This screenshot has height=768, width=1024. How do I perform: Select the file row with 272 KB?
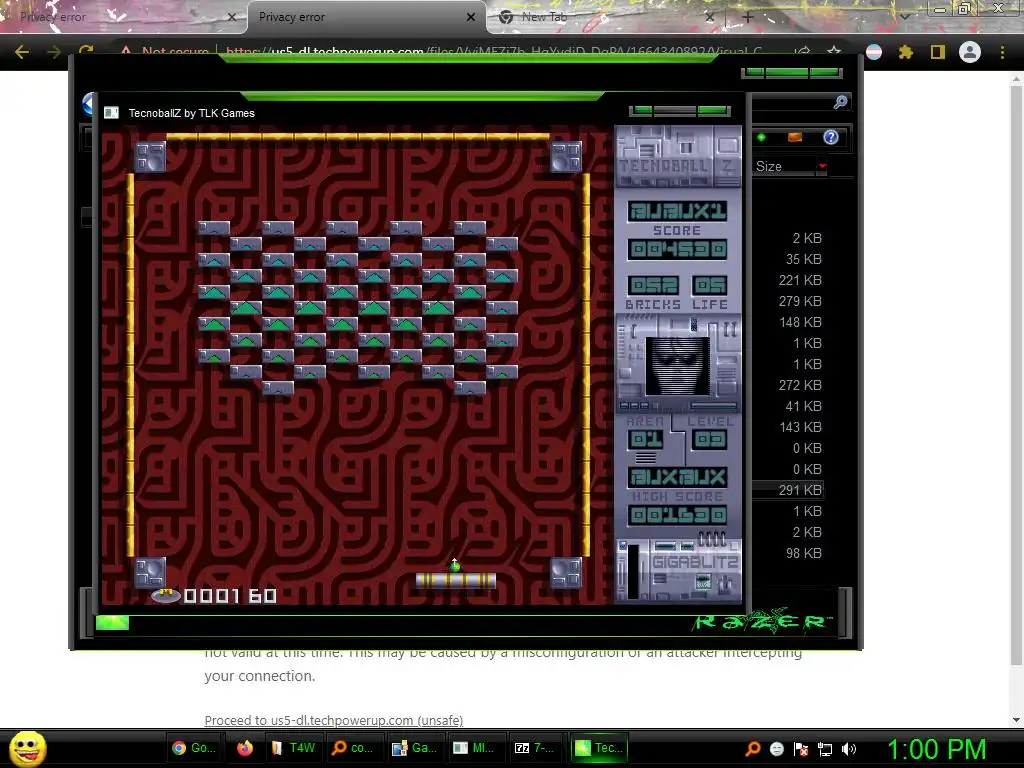(799, 385)
